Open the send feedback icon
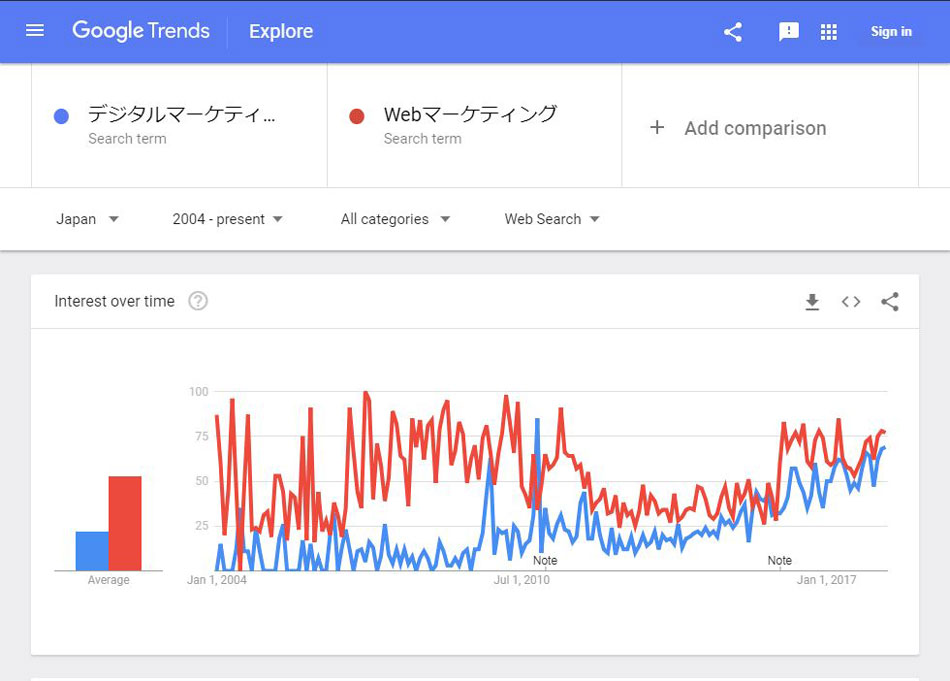This screenshot has height=681, width=950. [x=788, y=32]
